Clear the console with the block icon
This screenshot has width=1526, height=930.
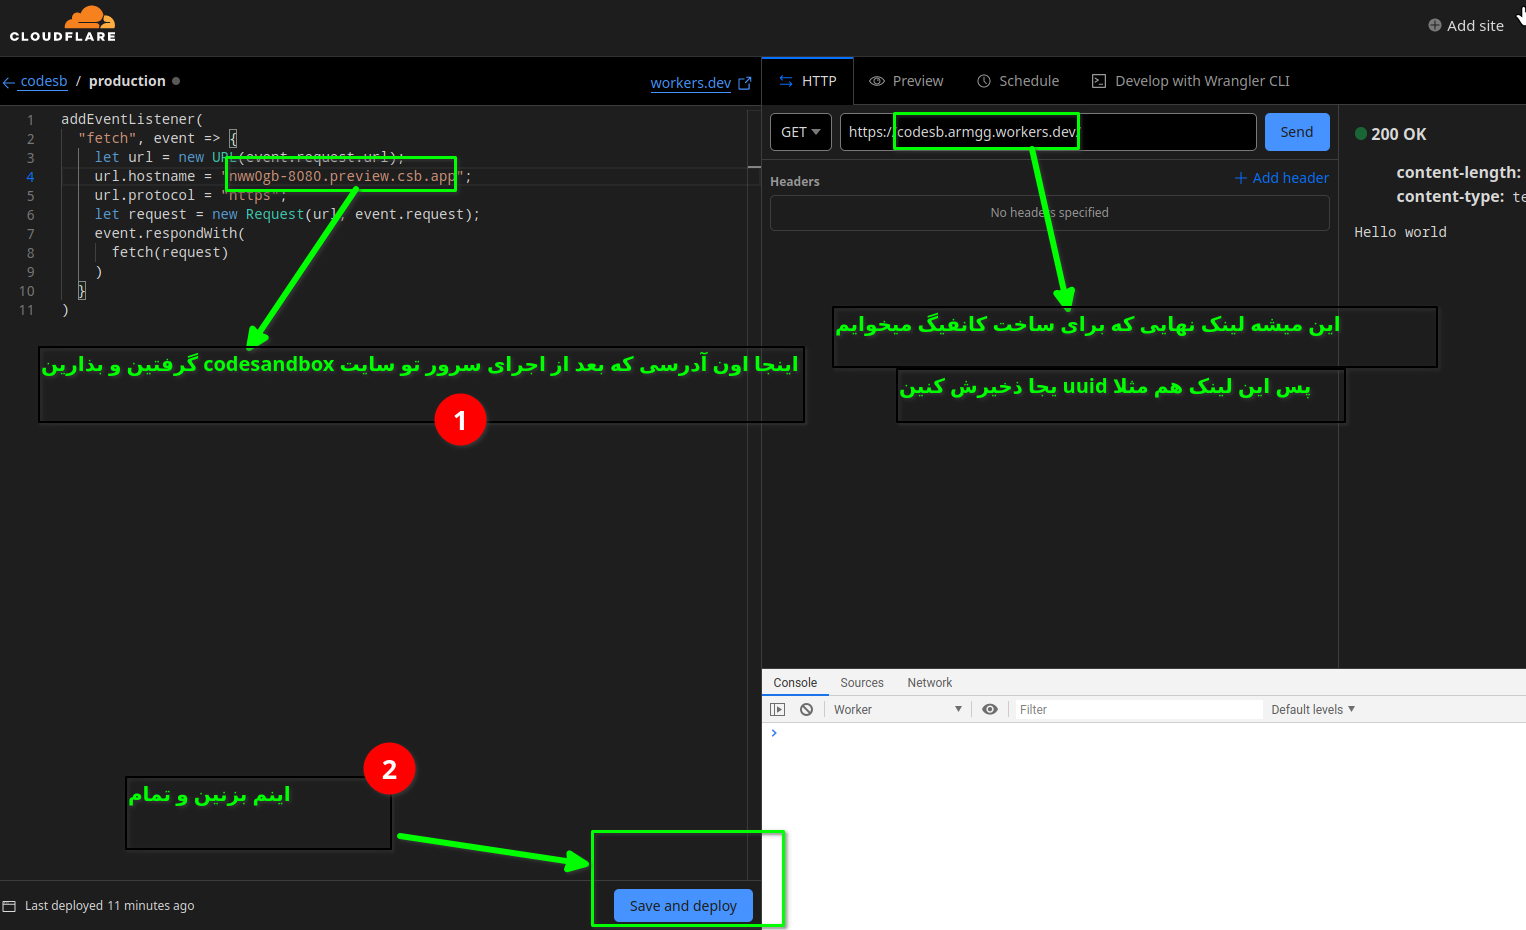806,709
